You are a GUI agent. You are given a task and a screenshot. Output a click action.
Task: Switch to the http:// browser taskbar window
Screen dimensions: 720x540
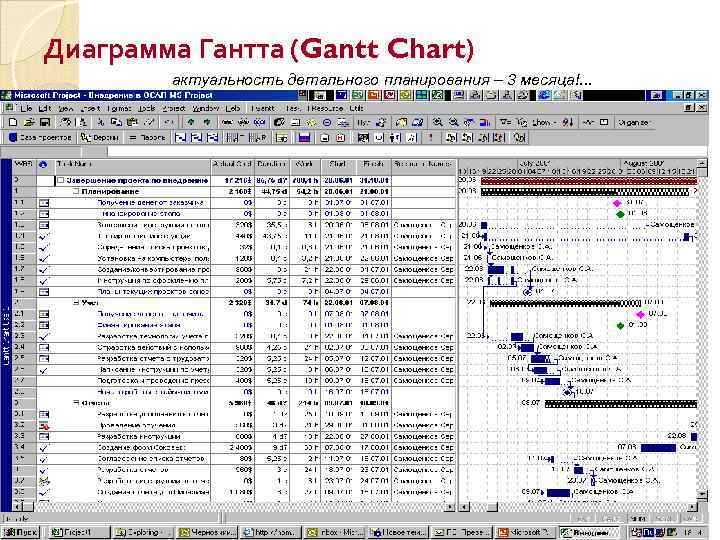271,532
